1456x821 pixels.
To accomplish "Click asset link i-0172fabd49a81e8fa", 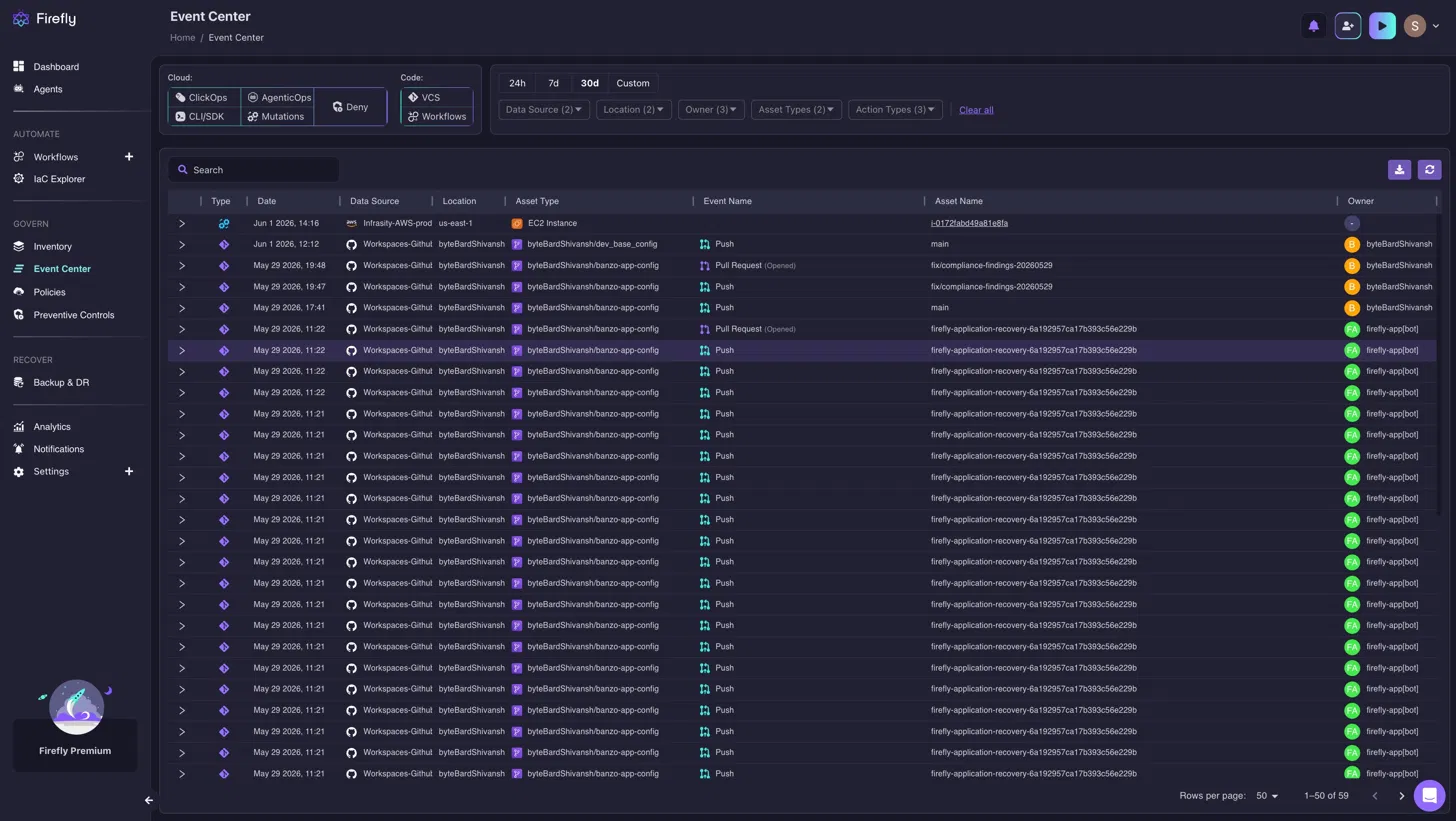I will [969, 224].
